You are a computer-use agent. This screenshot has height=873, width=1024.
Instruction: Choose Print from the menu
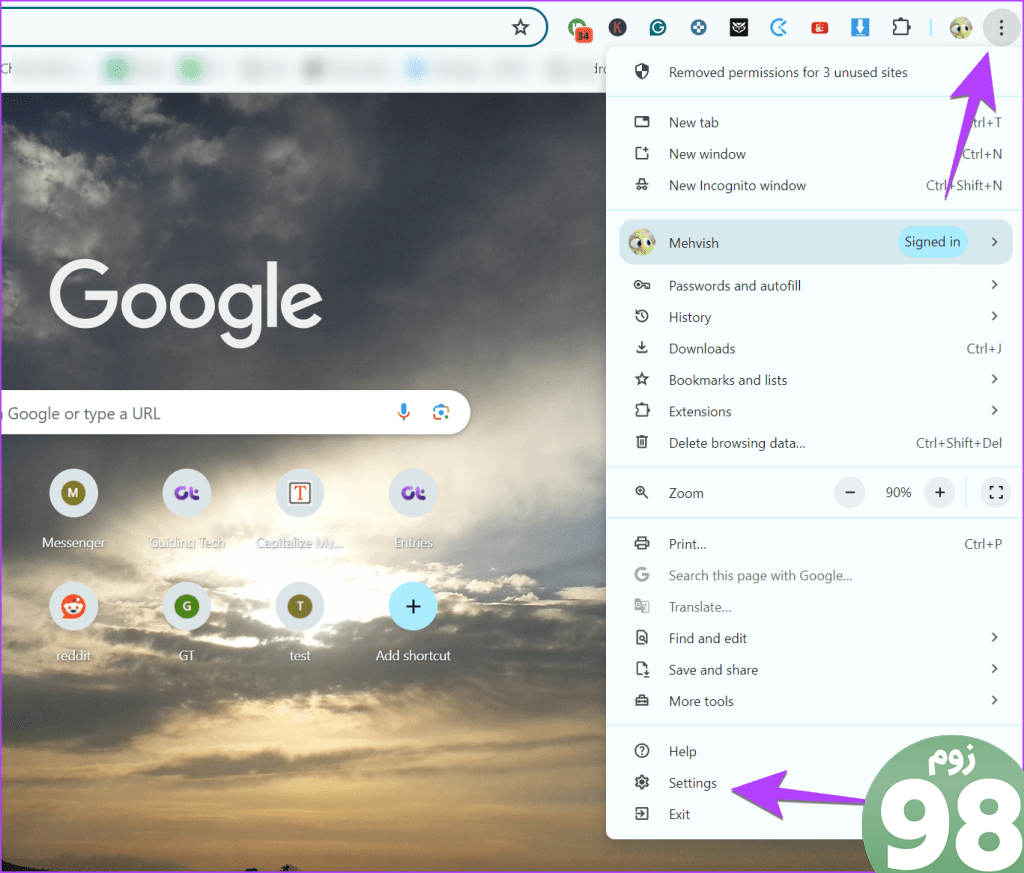click(814, 544)
